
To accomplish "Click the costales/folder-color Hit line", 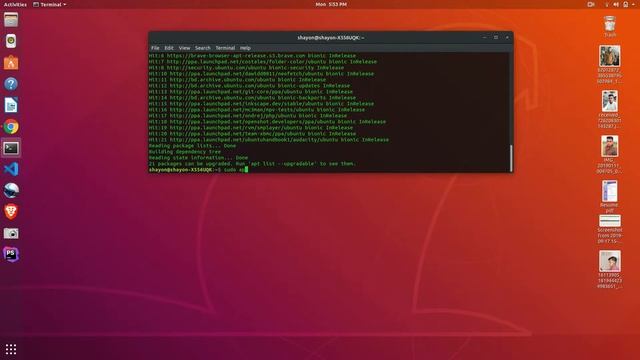I will [263, 62].
